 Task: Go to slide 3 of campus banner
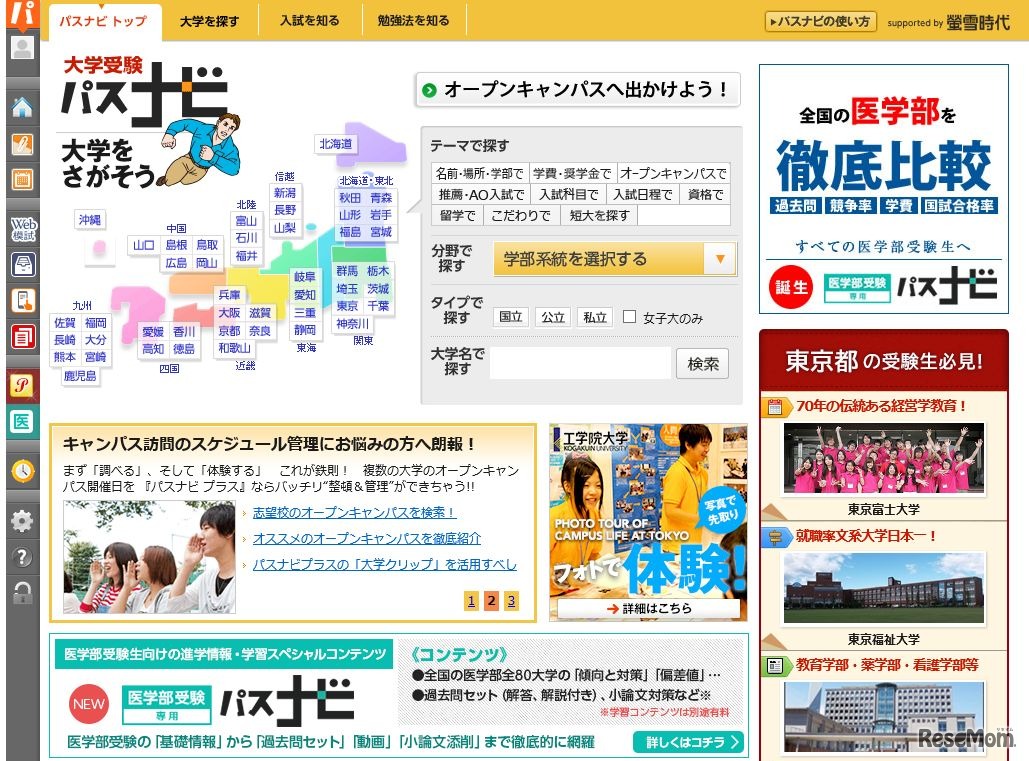511,600
